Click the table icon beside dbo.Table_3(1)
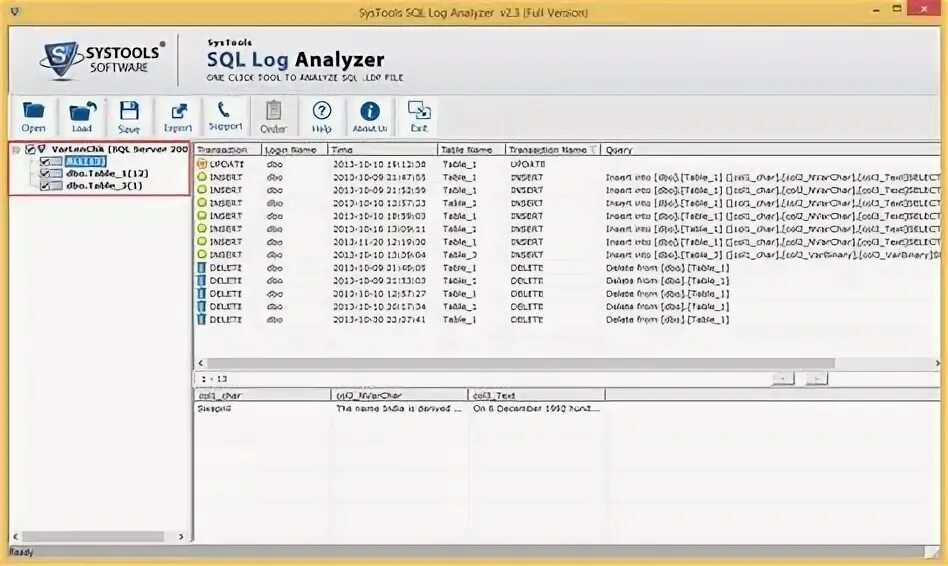The width and height of the screenshot is (948, 566). click(56, 186)
